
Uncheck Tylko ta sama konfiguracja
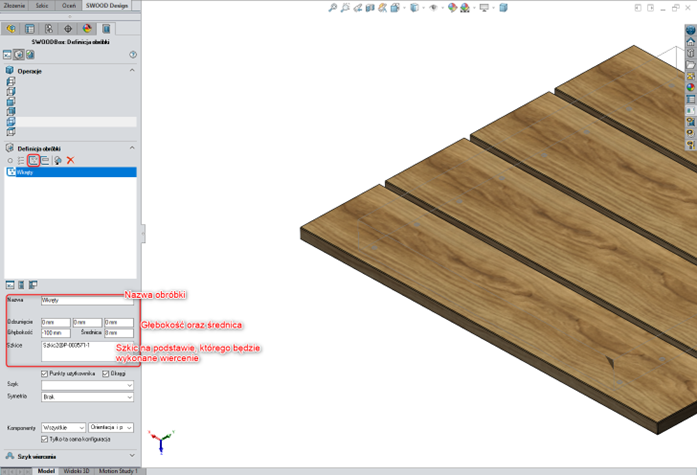[45, 439]
